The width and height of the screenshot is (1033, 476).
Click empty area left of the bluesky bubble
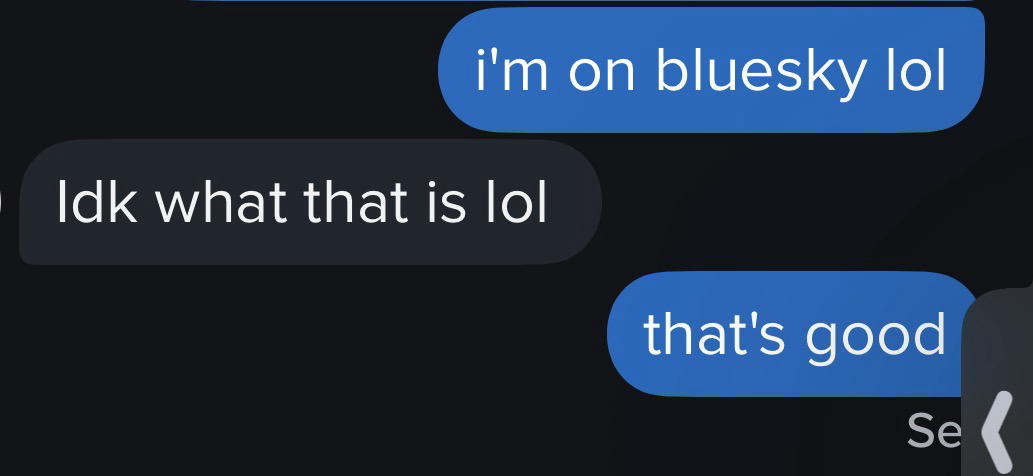[217, 70]
